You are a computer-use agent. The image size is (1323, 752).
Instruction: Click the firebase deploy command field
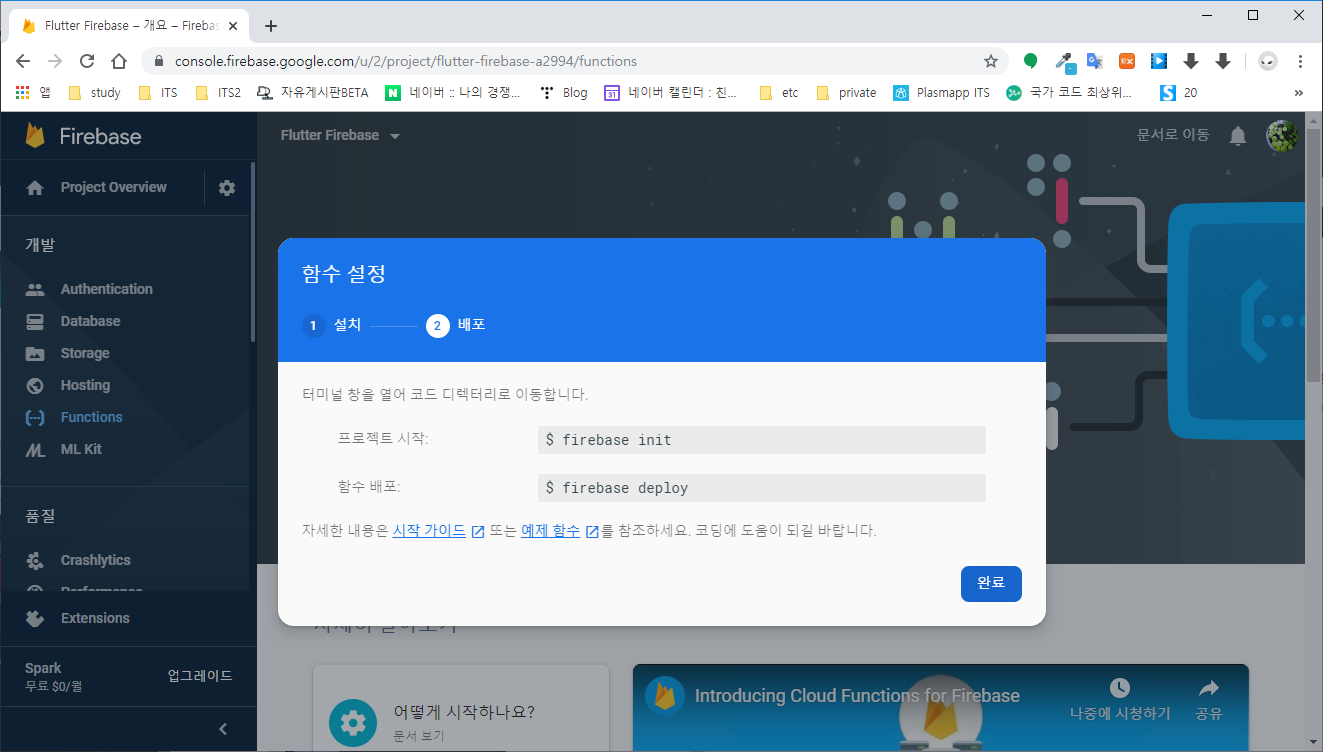coord(762,488)
